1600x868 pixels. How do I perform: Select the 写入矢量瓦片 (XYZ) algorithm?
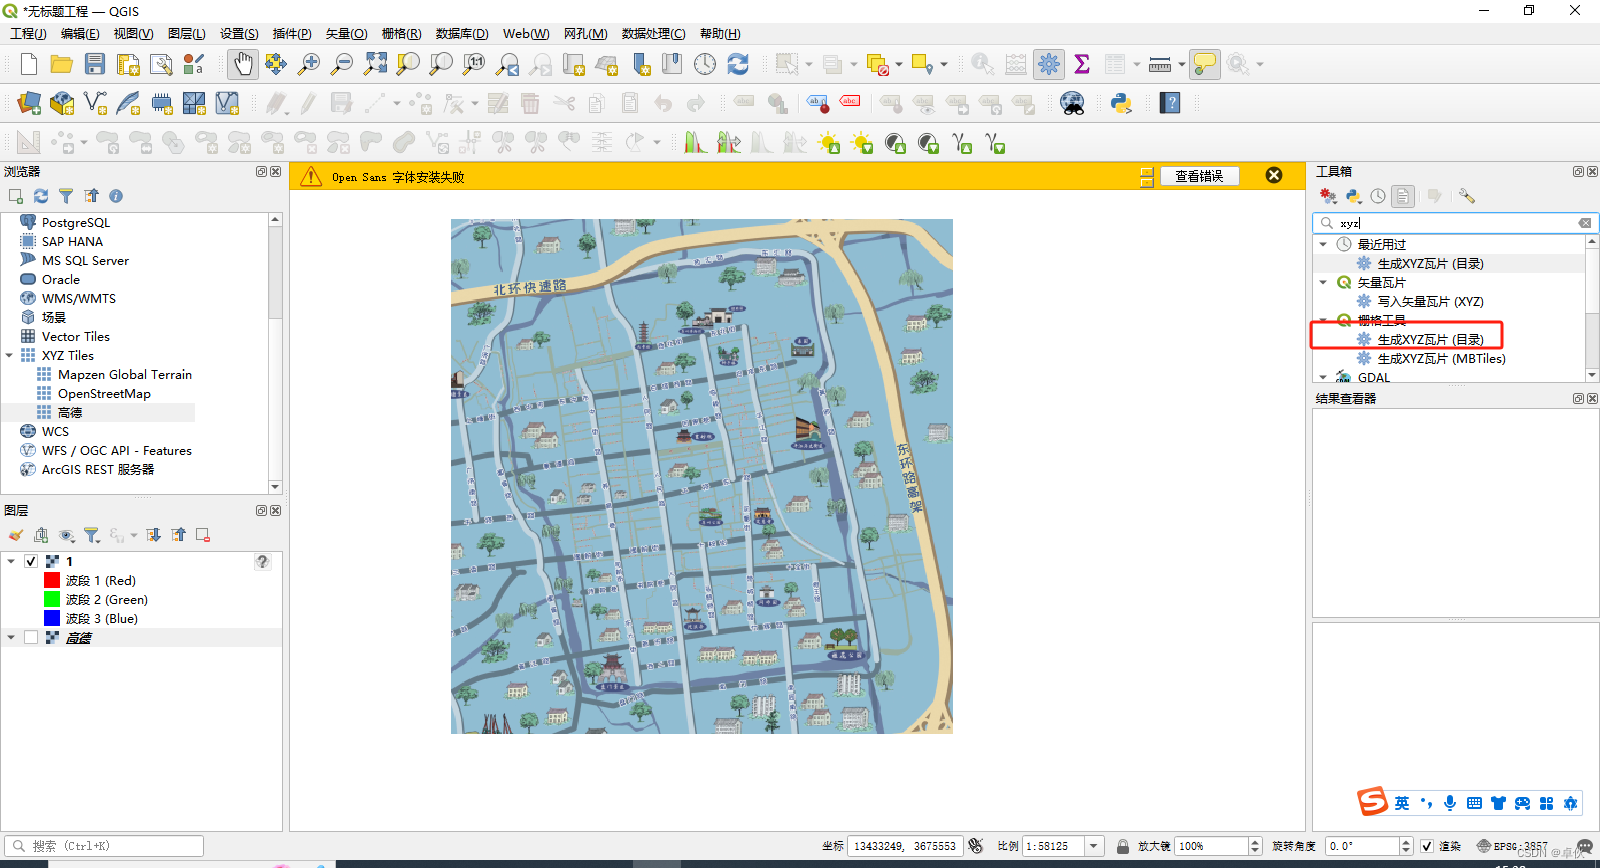click(x=1430, y=302)
